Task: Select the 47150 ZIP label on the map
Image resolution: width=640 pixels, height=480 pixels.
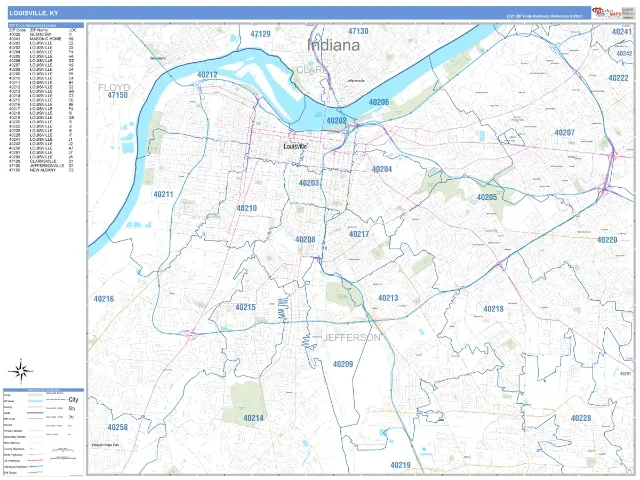Action: click(118, 95)
